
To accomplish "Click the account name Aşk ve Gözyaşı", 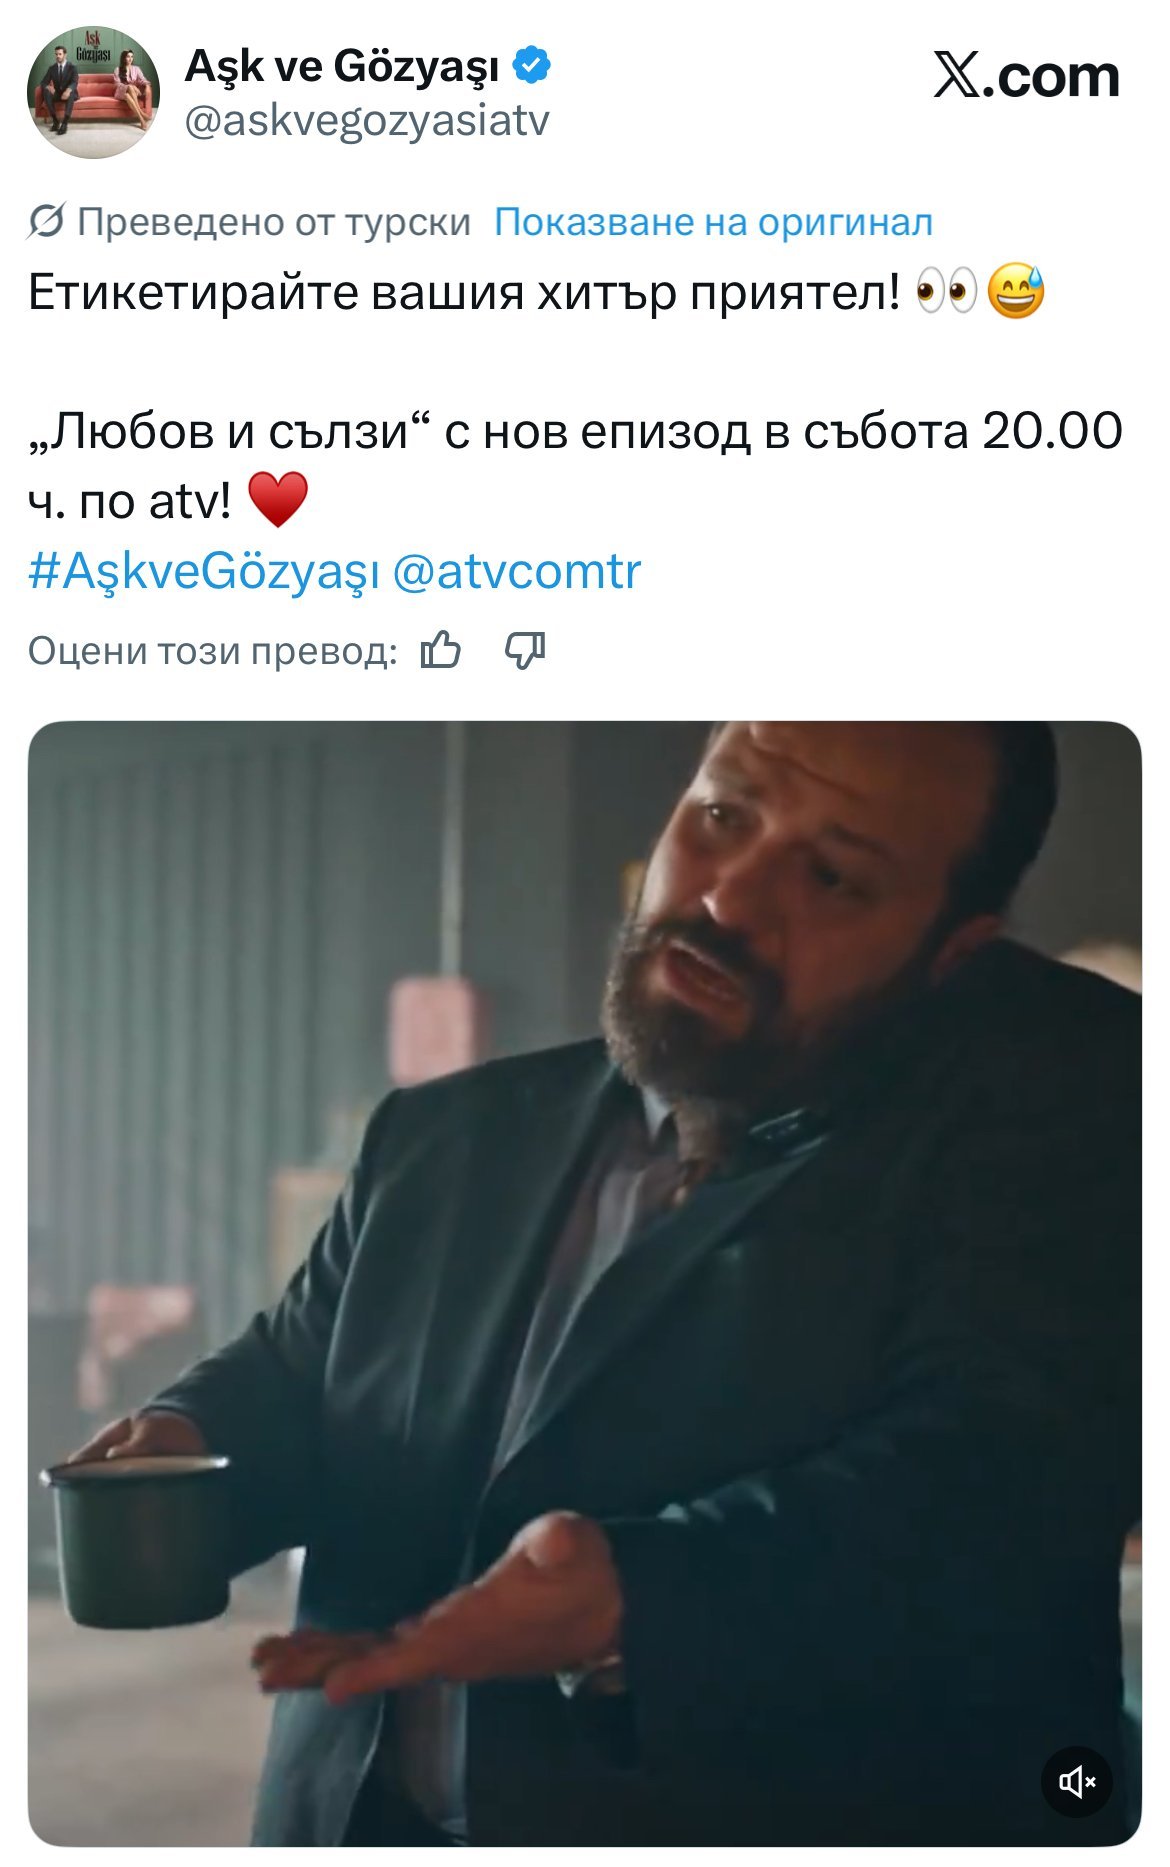I will tap(341, 66).
